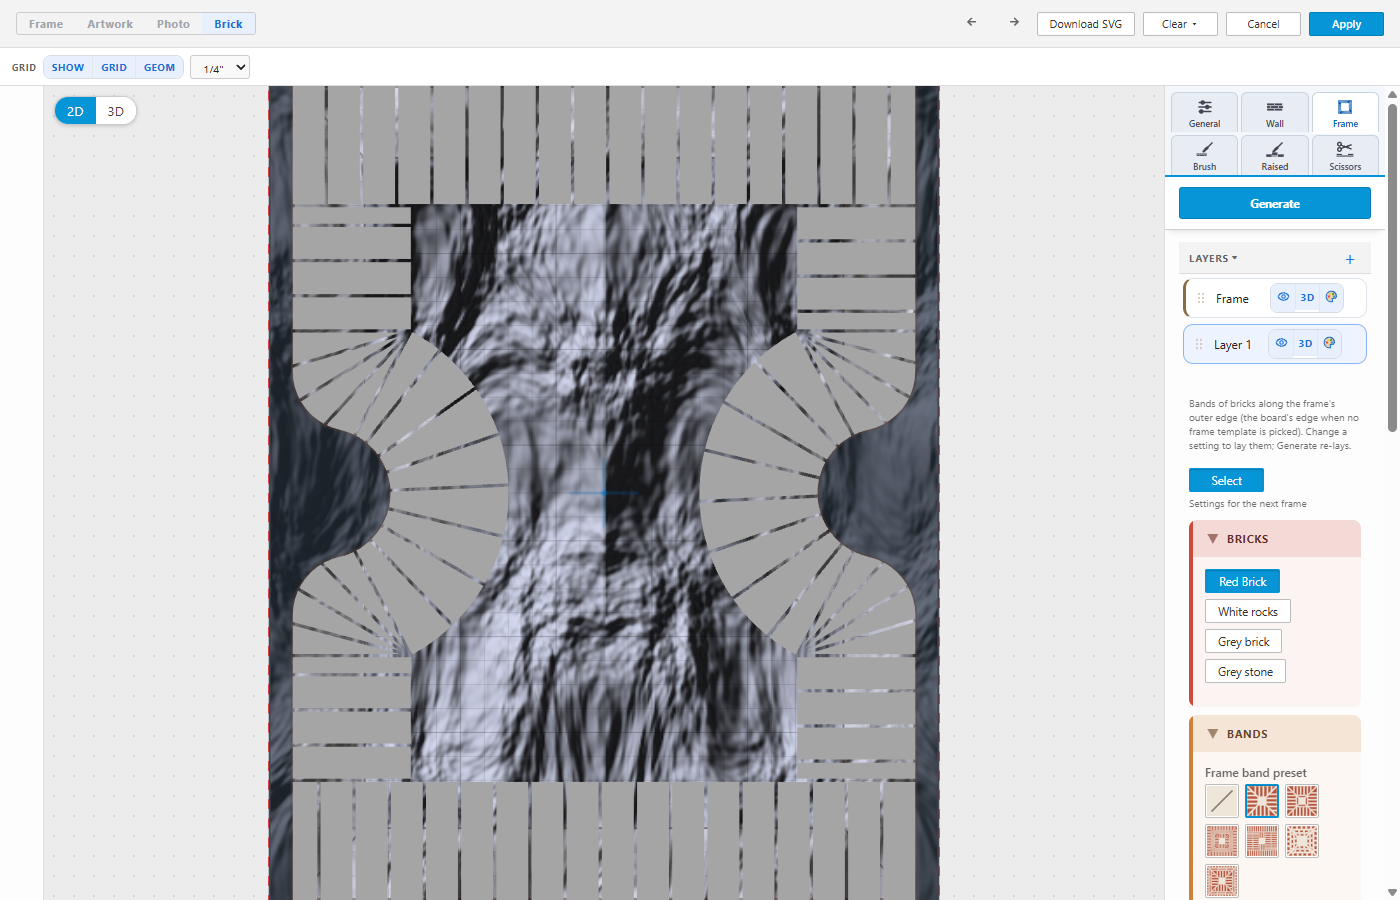1400x900 pixels.
Task: Toggle 3D for Layer 1
Action: [1305, 343]
